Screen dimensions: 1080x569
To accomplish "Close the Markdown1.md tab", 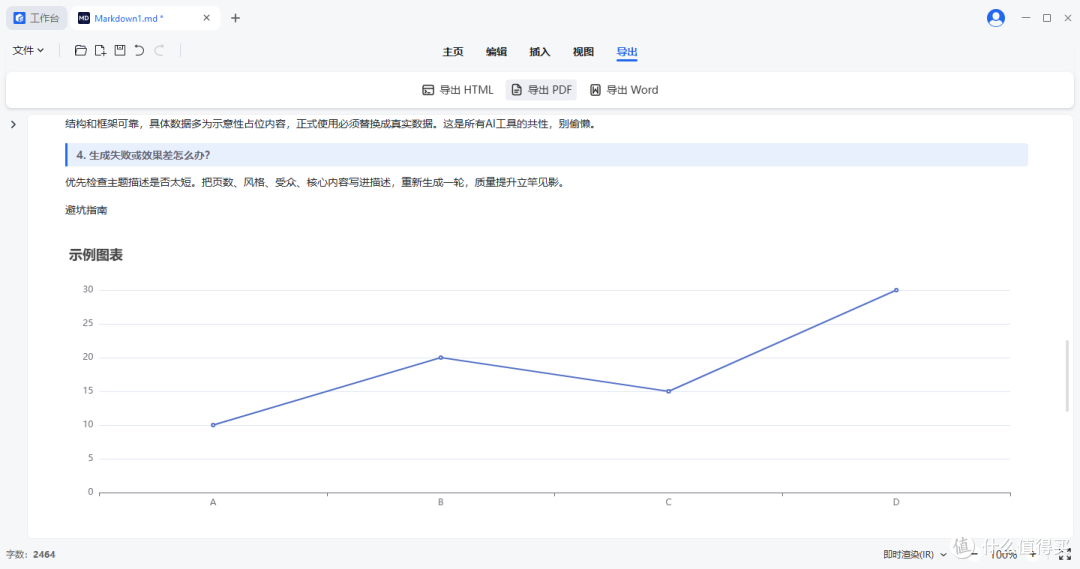I will point(207,18).
